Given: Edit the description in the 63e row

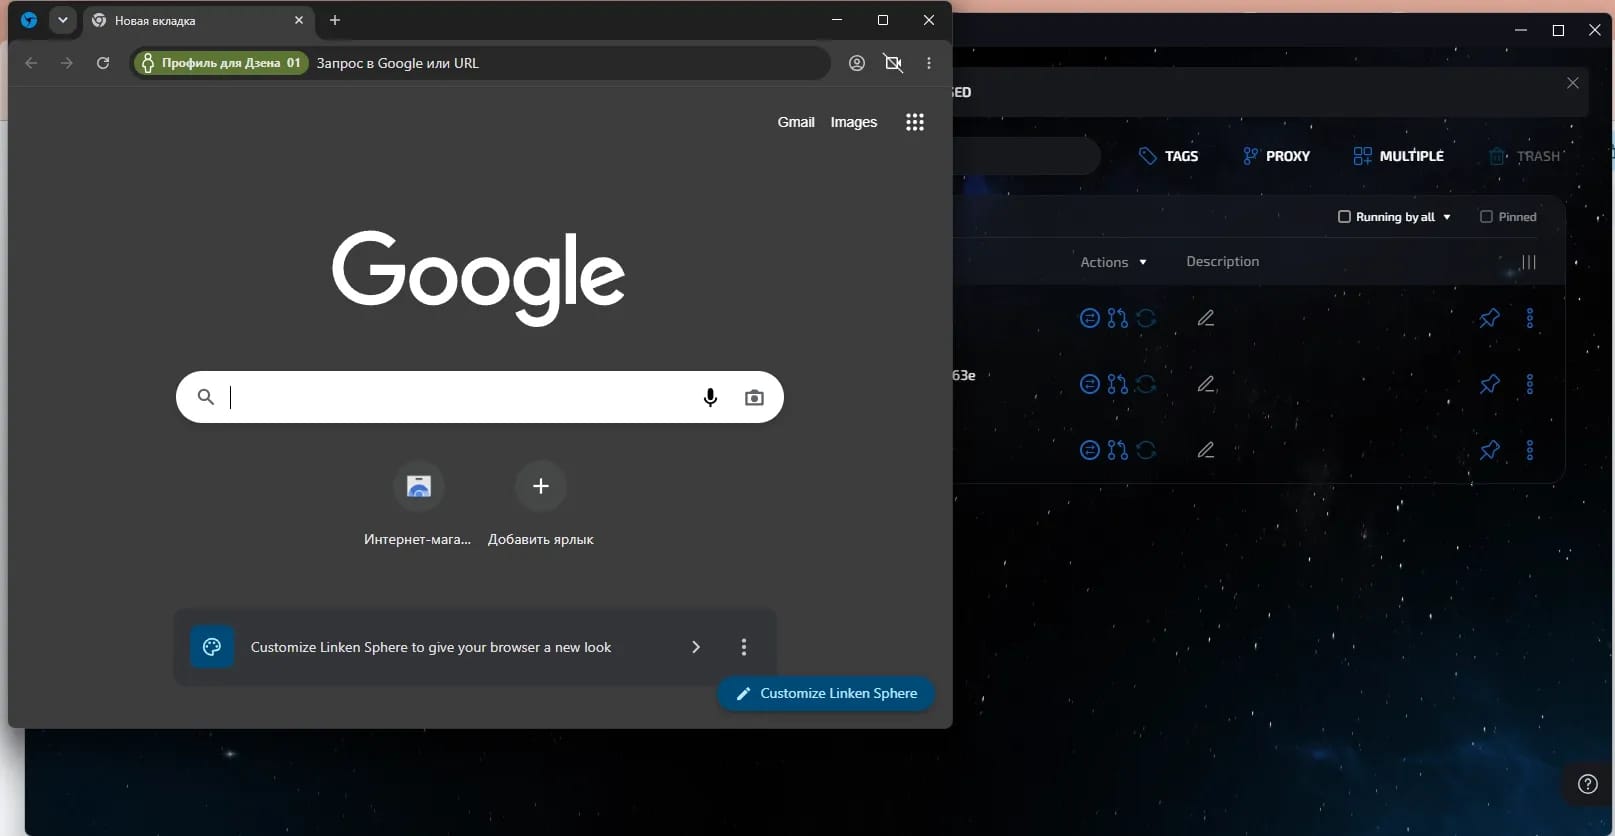Looking at the screenshot, I should coord(1206,384).
